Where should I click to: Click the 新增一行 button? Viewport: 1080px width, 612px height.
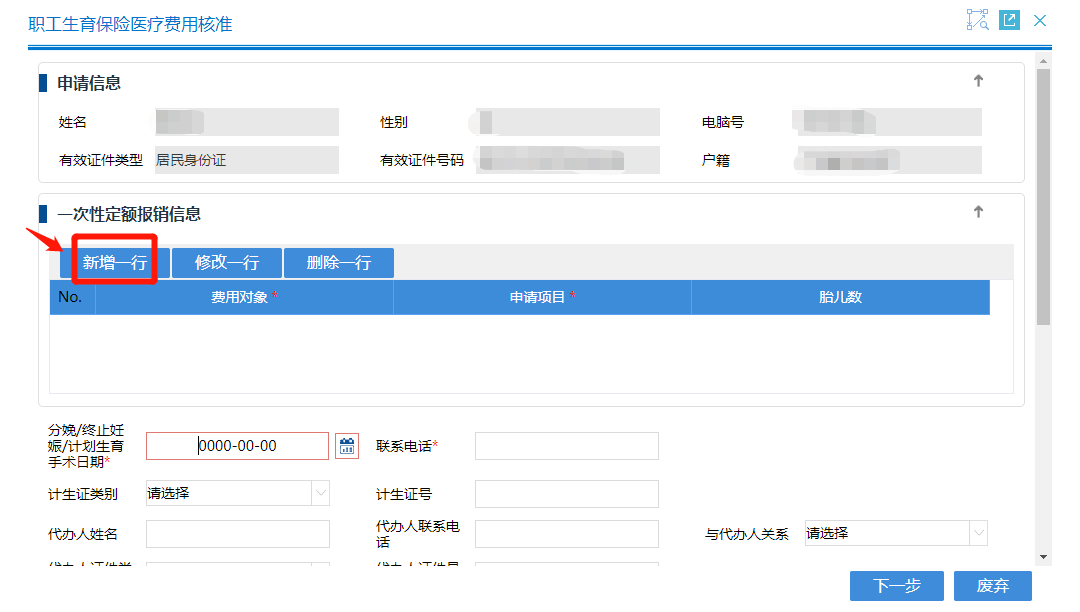(115, 263)
